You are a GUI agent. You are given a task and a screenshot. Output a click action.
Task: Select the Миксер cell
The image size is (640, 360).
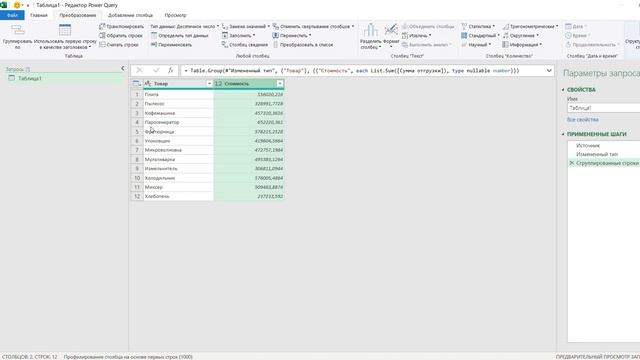point(178,187)
